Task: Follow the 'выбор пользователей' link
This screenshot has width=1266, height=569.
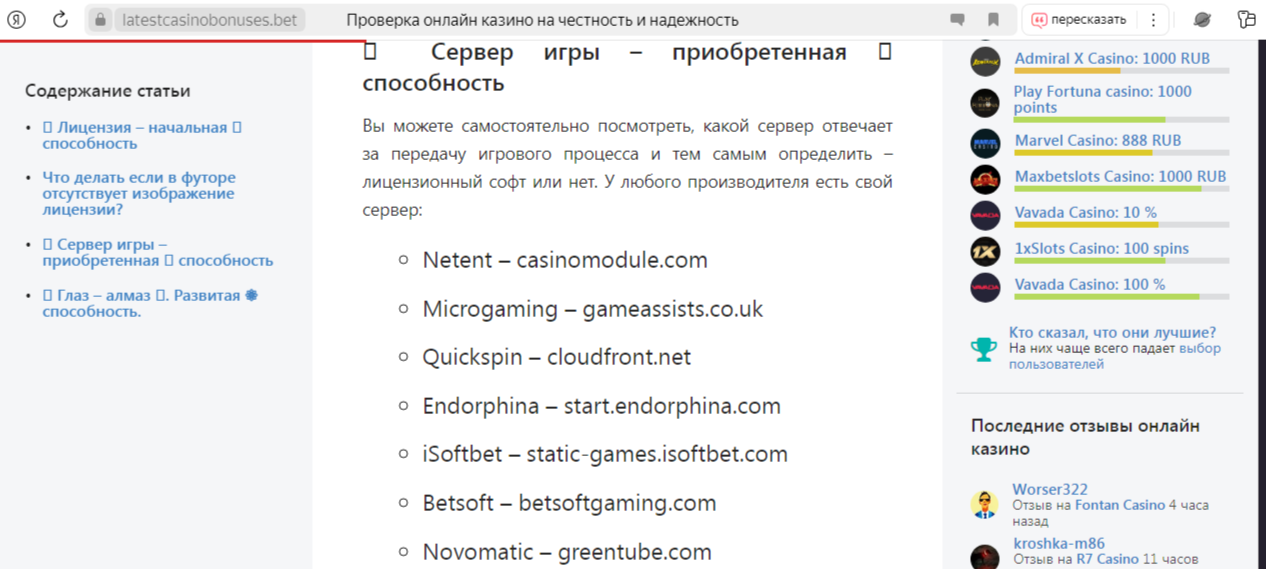Action: click(x=1115, y=356)
